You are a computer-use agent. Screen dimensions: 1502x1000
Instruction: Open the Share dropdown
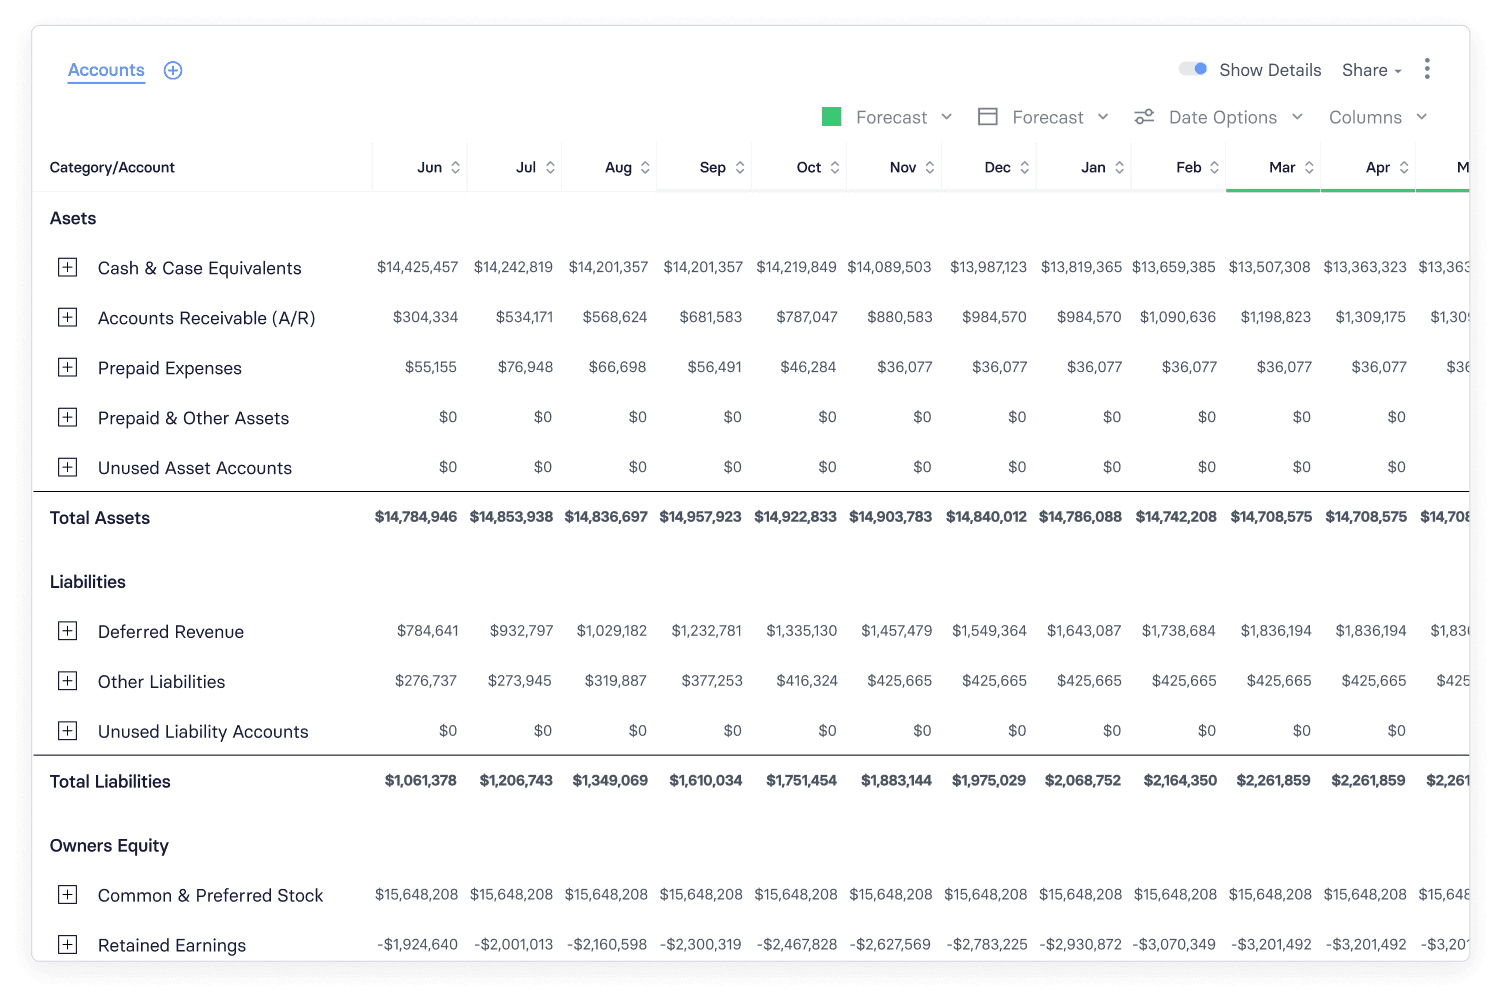pyautogui.click(x=1372, y=70)
